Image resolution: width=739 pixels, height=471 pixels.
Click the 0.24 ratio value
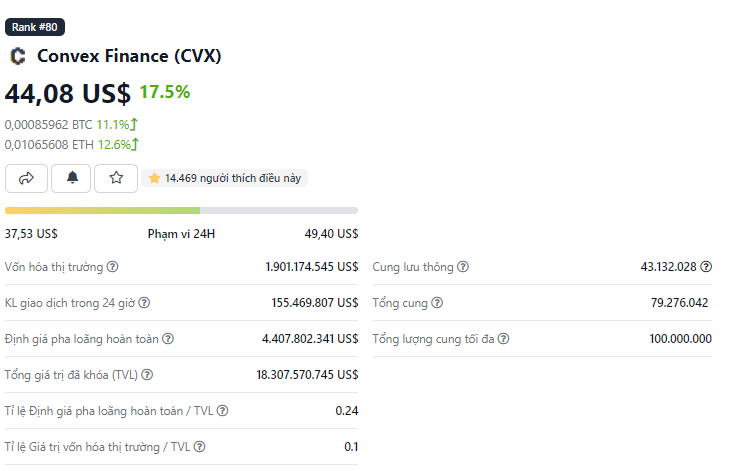(347, 411)
